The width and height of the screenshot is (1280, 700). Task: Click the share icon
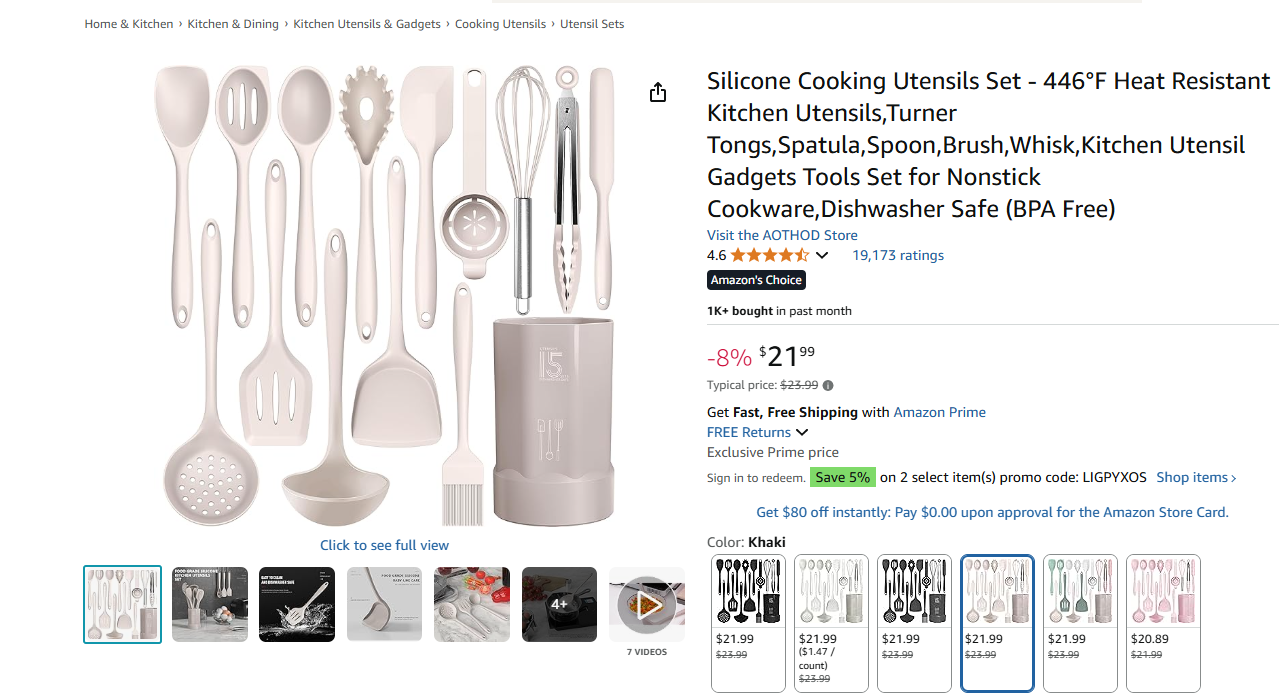[657, 91]
